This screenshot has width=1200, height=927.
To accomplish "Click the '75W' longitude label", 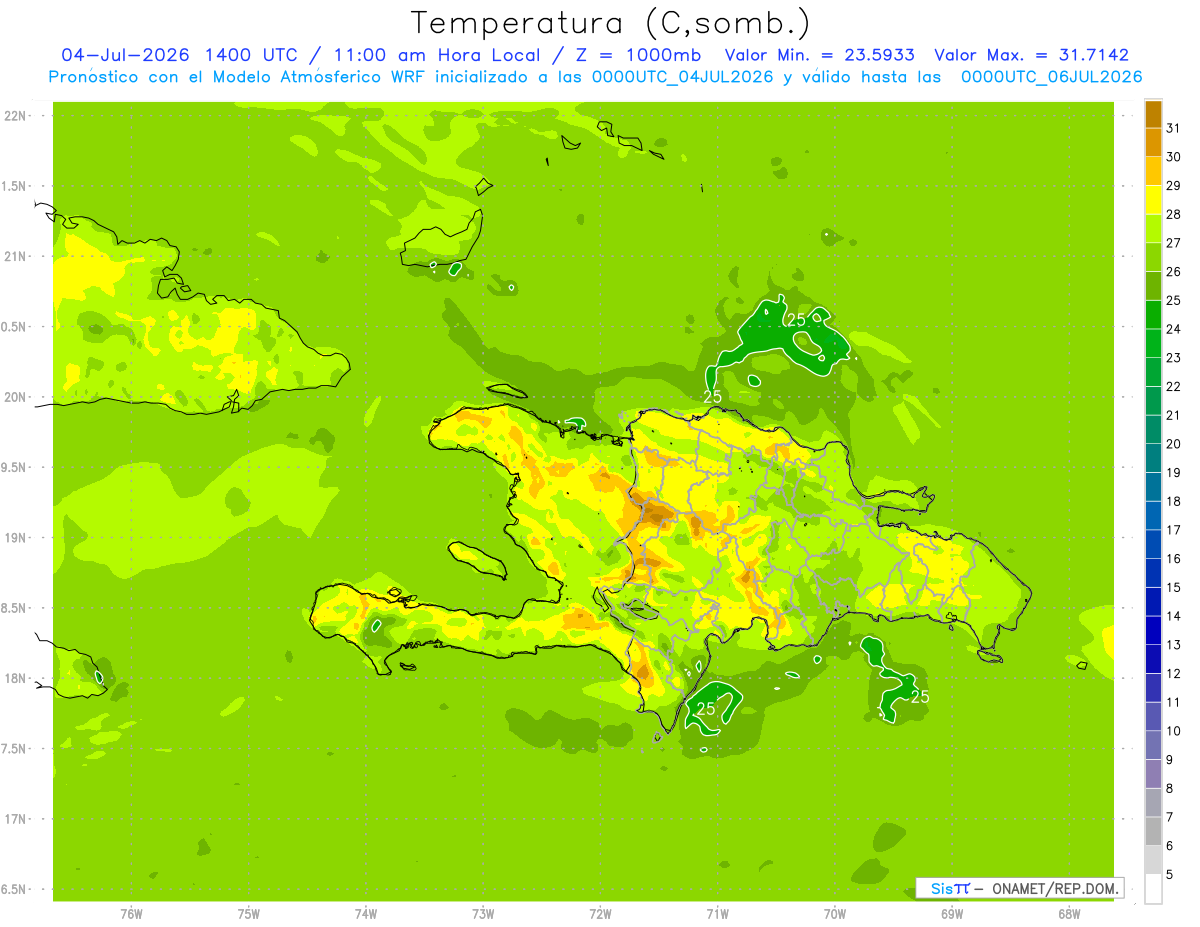I will 249,914.
